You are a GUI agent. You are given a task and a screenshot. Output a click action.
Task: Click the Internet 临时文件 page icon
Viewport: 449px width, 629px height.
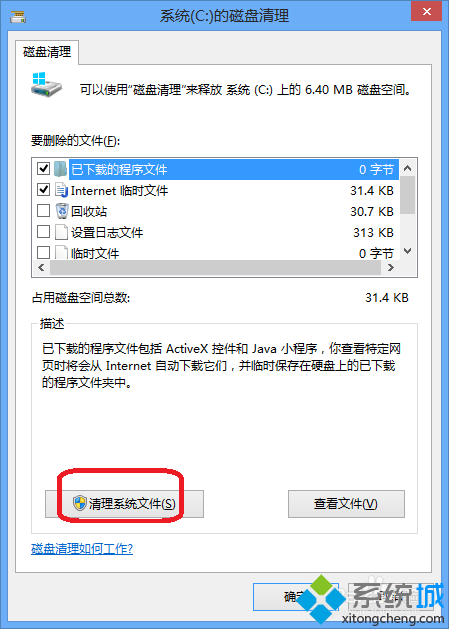(61, 190)
